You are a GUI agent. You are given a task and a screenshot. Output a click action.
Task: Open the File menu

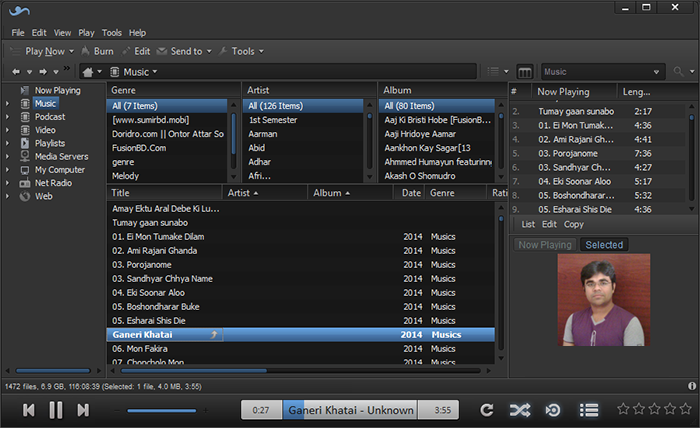tap(18, 33)
